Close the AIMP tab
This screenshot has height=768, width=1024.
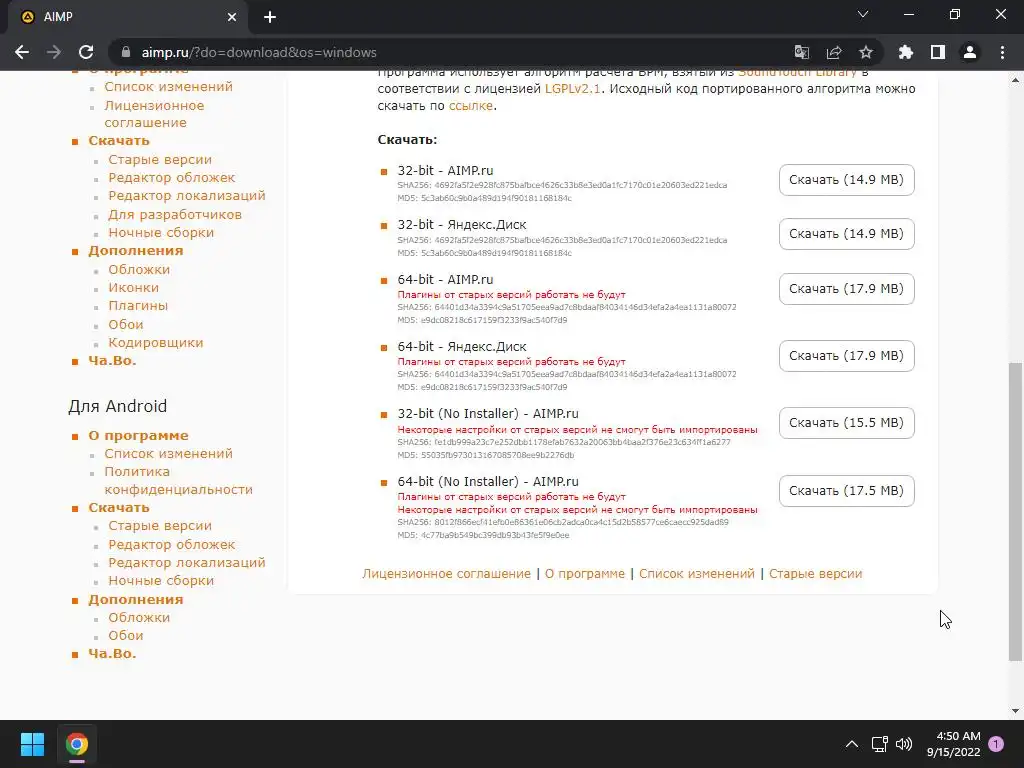232,17
